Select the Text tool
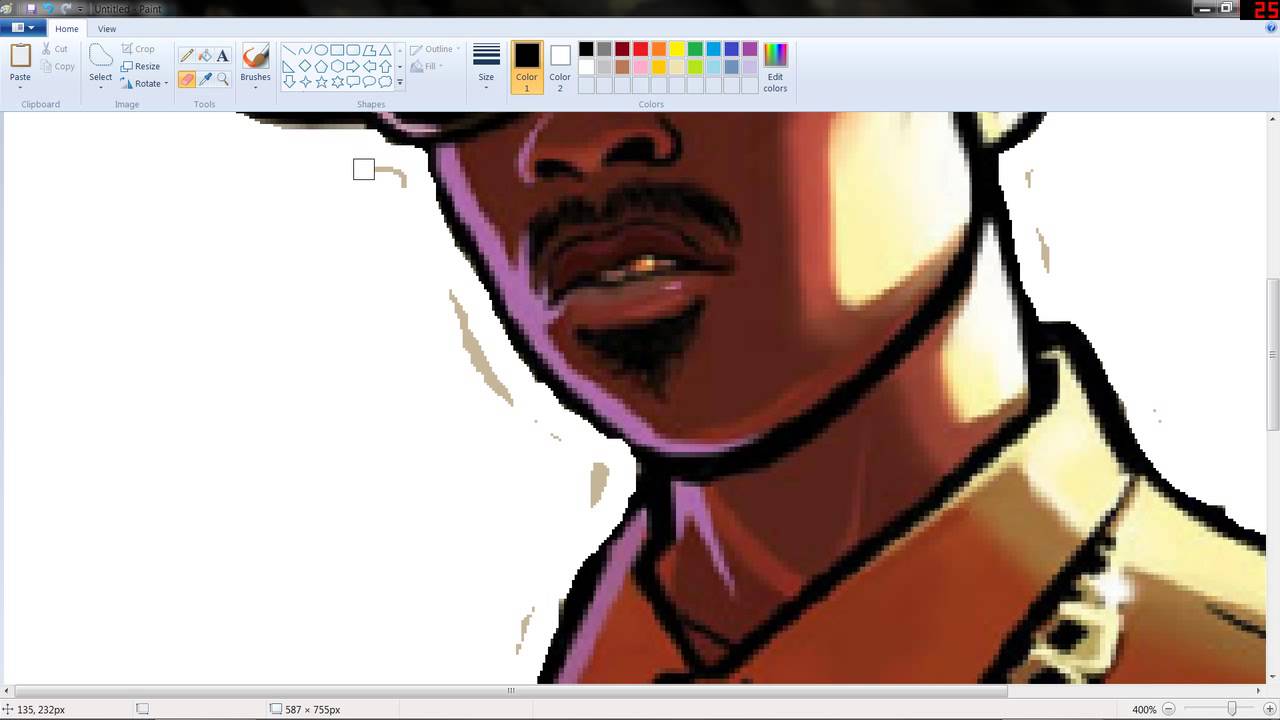This screenshot has height=720, width=1280. pos(223,56)
